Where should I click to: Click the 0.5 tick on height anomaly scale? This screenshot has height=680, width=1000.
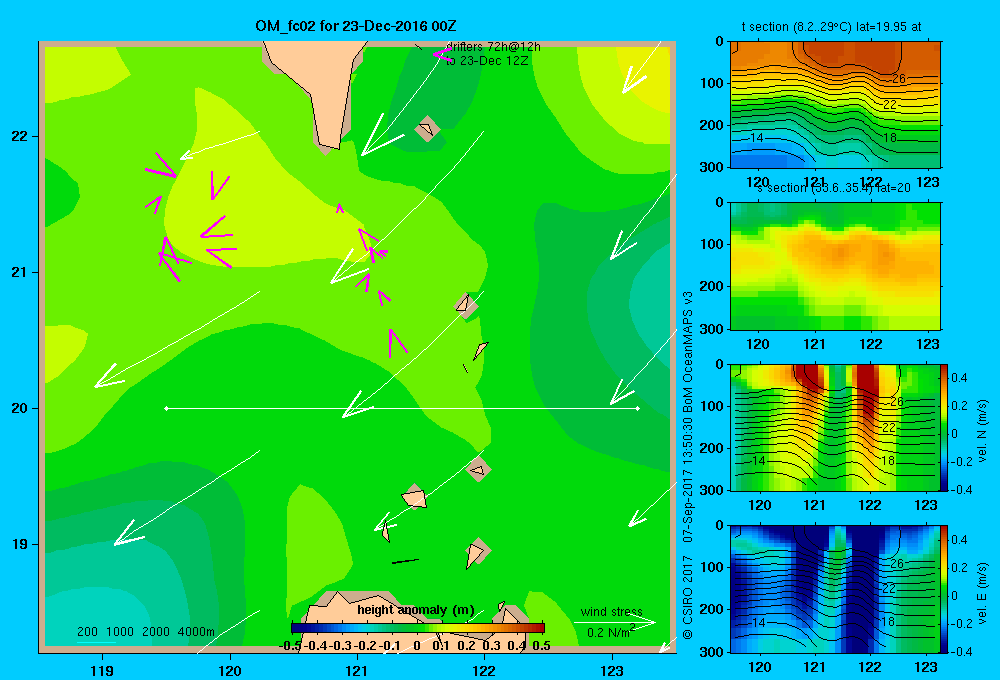pos(541,646)
